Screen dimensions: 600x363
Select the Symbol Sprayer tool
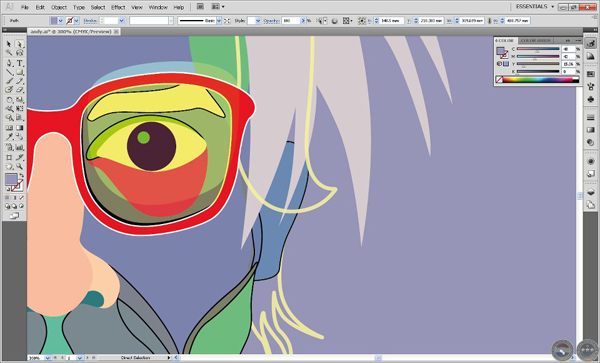coord(9,147)
